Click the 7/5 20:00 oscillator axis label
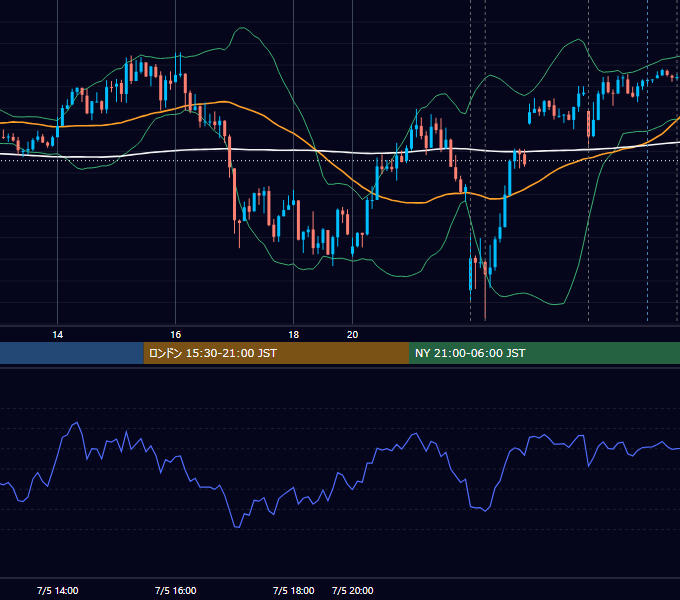Screen dimensions: 680x600 click(353, 590)
